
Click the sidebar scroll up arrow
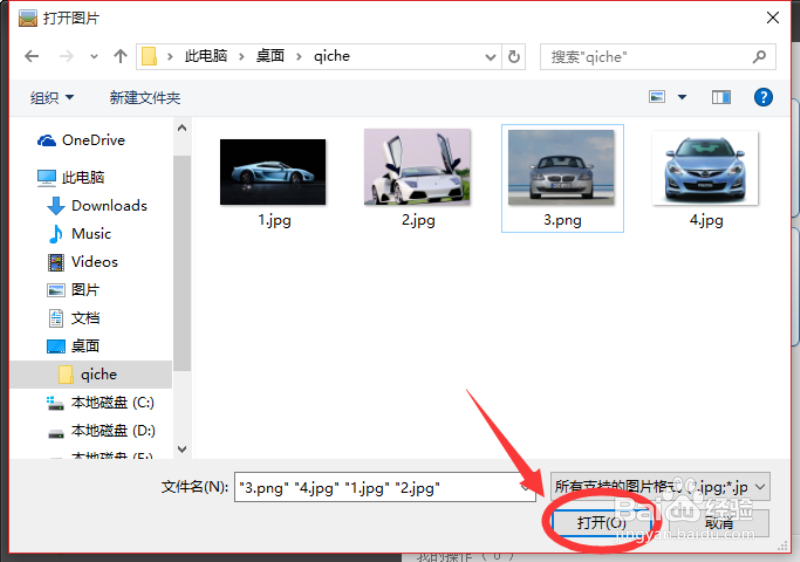point(182,128)
